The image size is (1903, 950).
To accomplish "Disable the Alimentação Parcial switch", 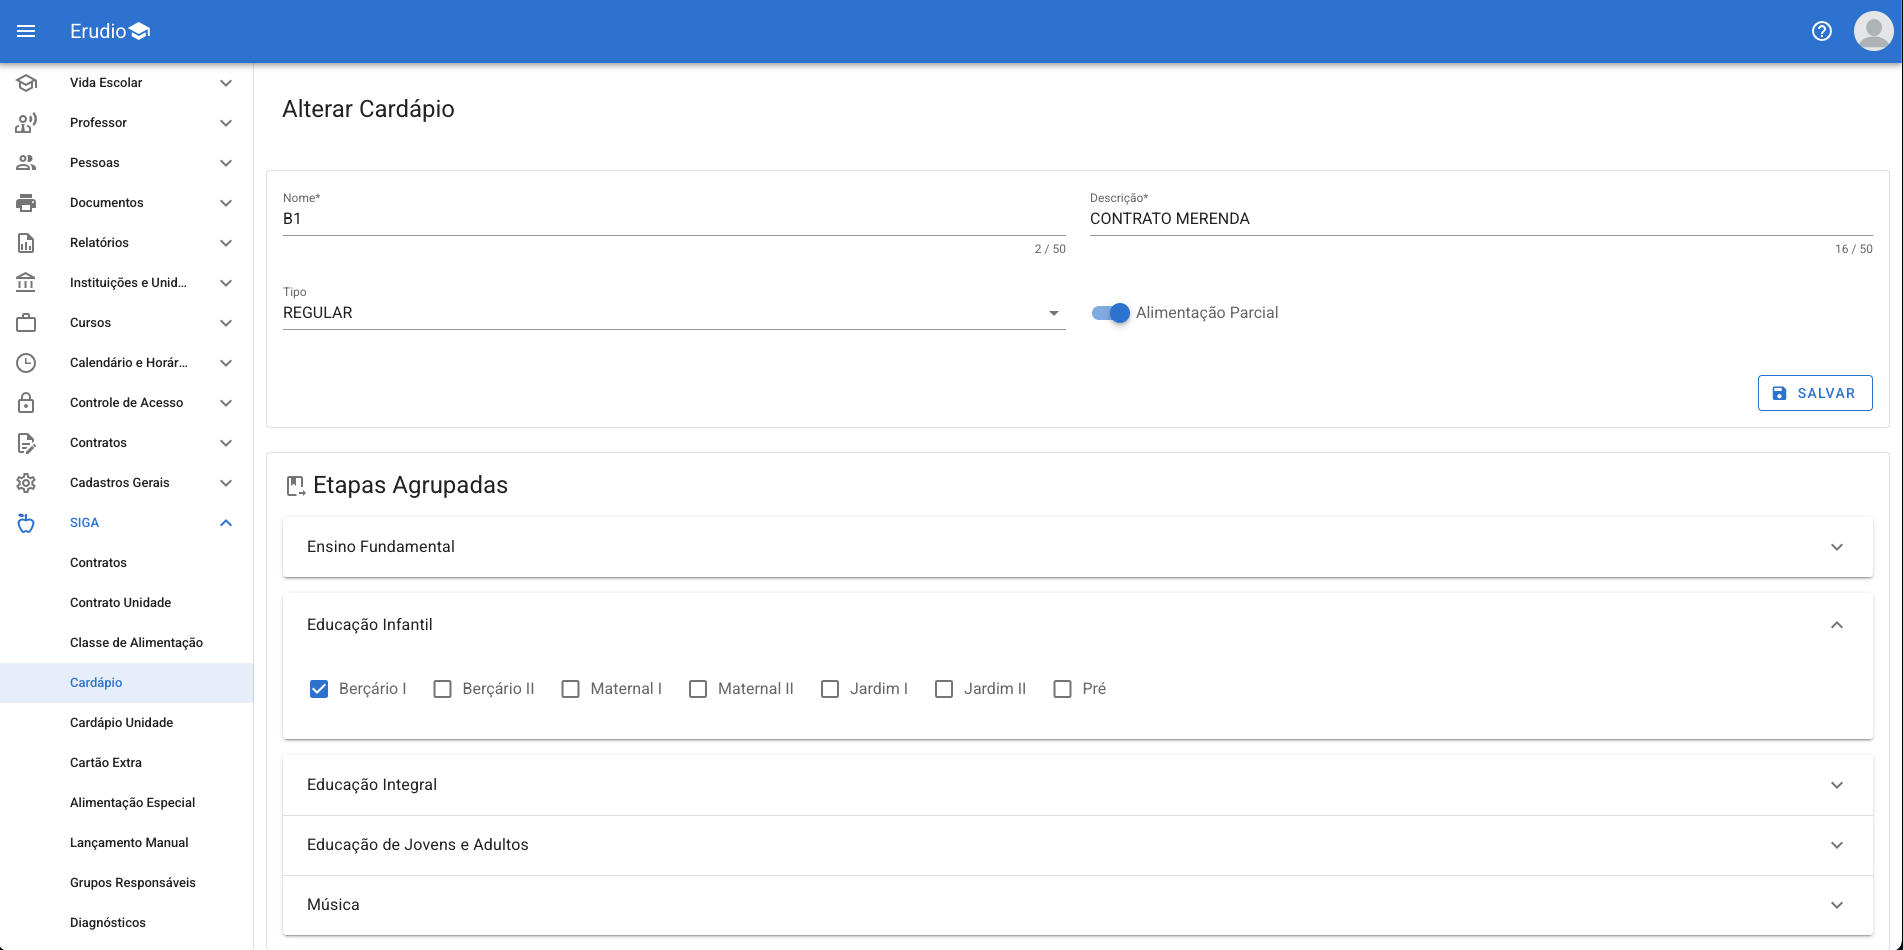I will [x=1110, y=313].
